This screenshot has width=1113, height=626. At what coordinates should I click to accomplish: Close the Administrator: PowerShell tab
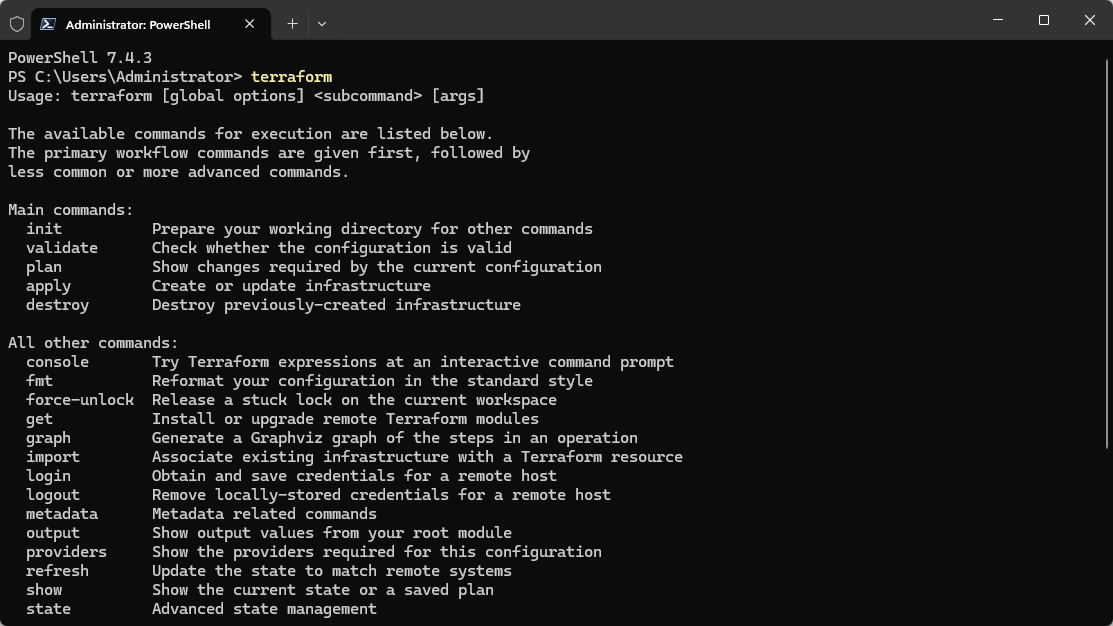coord(250,24)
